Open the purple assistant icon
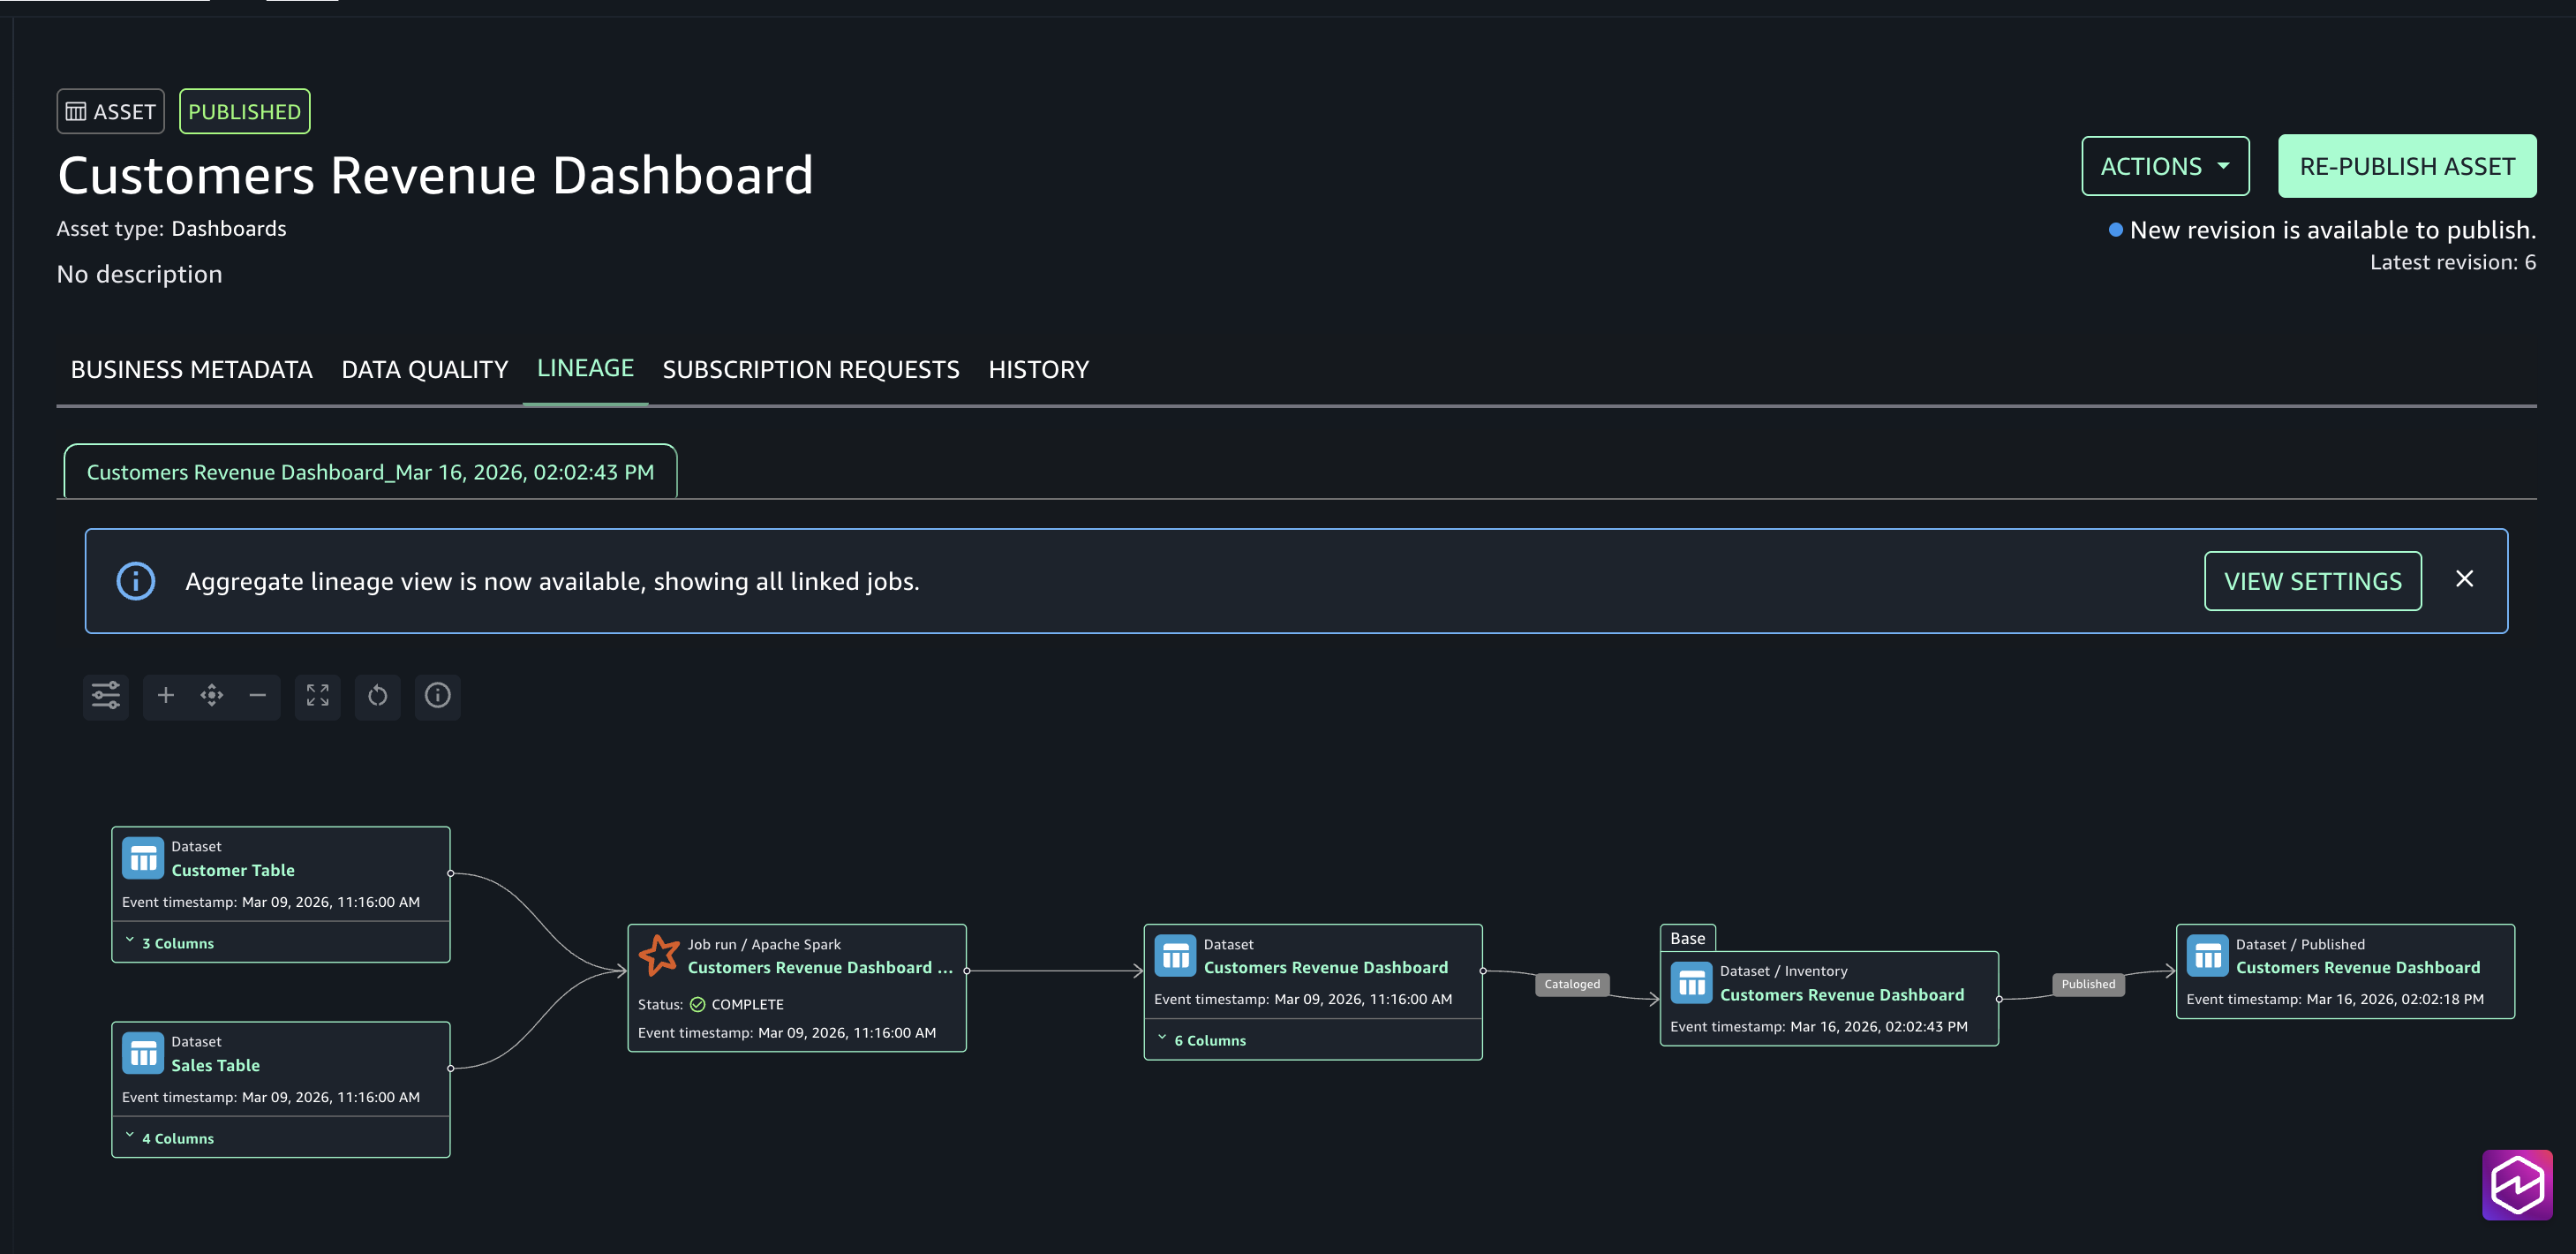Image resolution: width=2576 pixels, height=1254 pixels. point(2516,1184)
